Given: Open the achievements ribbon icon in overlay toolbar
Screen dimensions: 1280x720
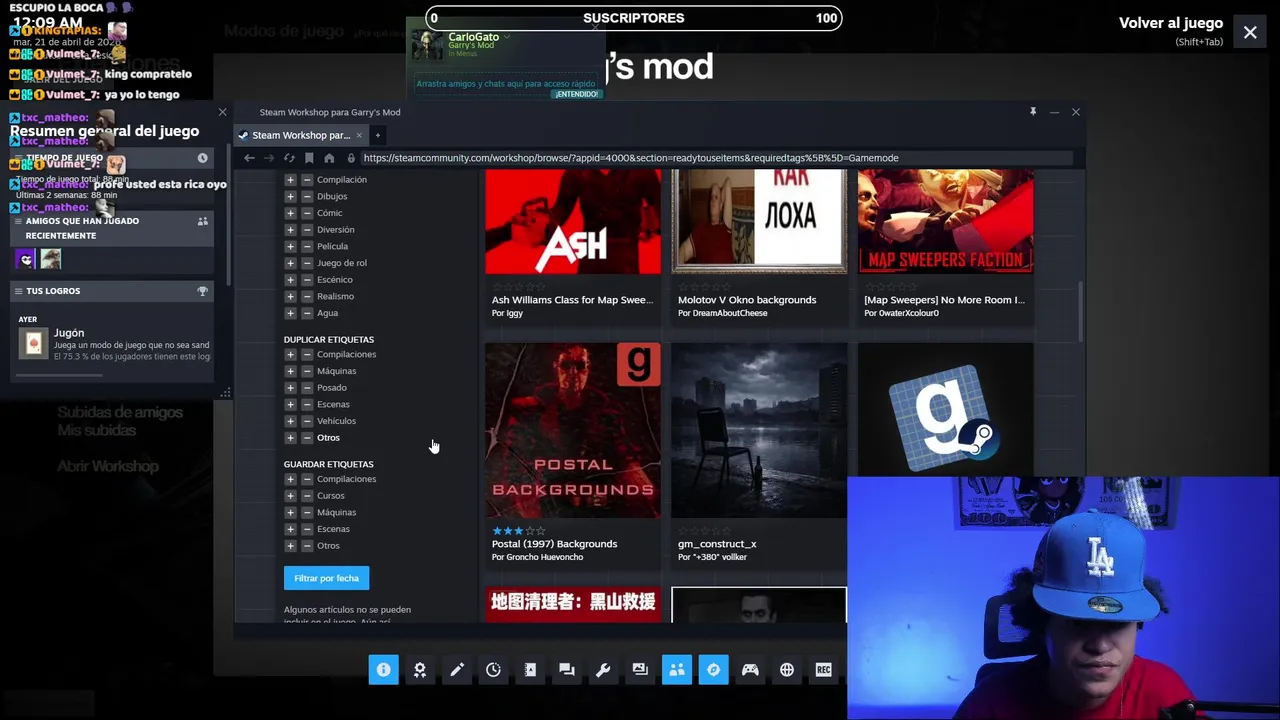Looking at the screenshot, I should [420, 670].
